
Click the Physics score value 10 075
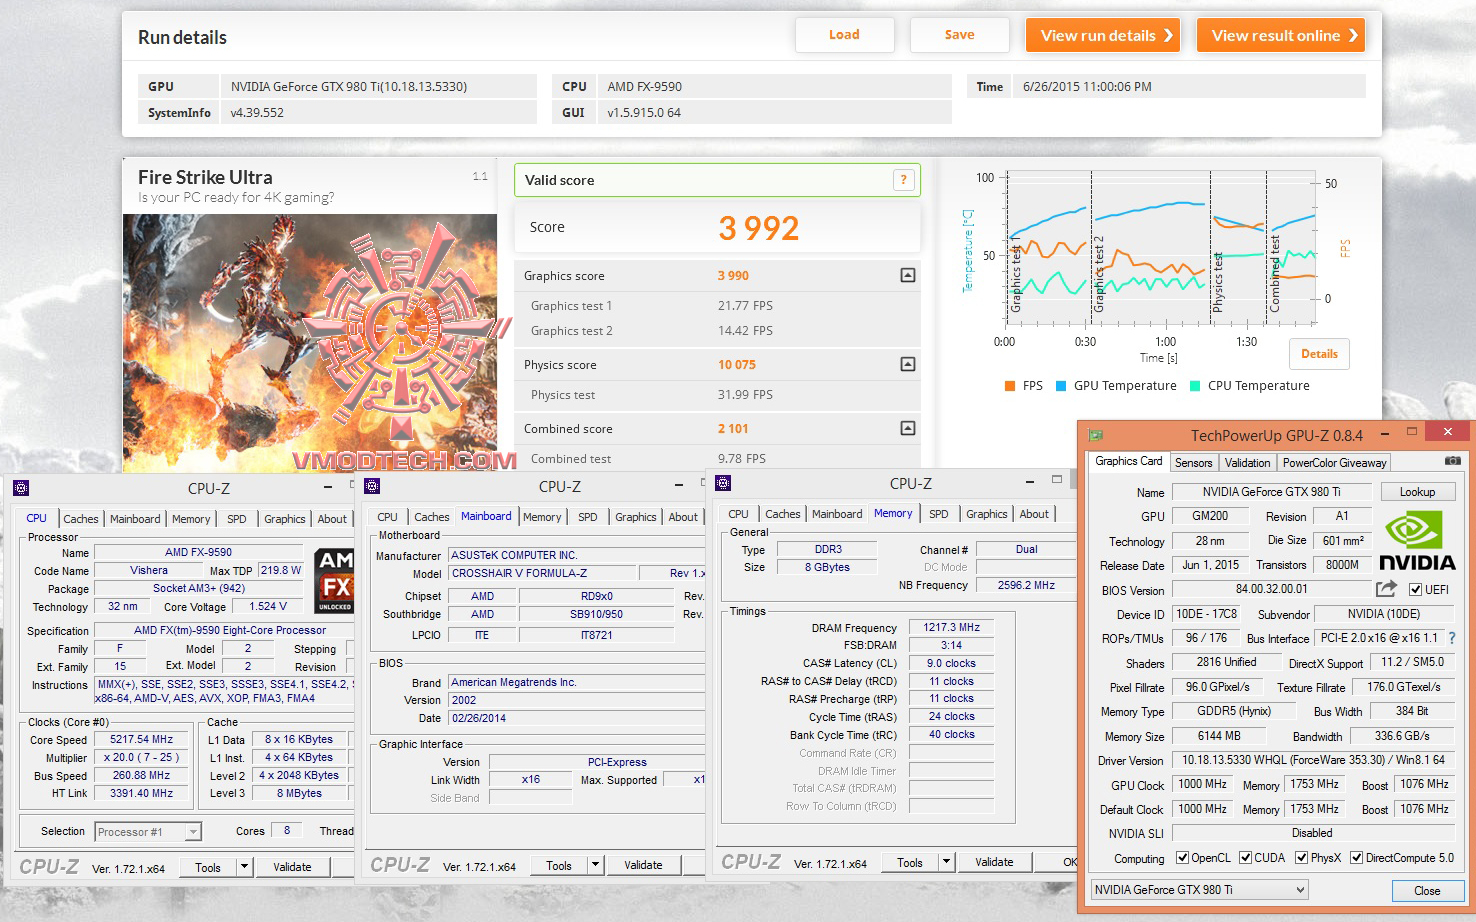coord(737,365)
